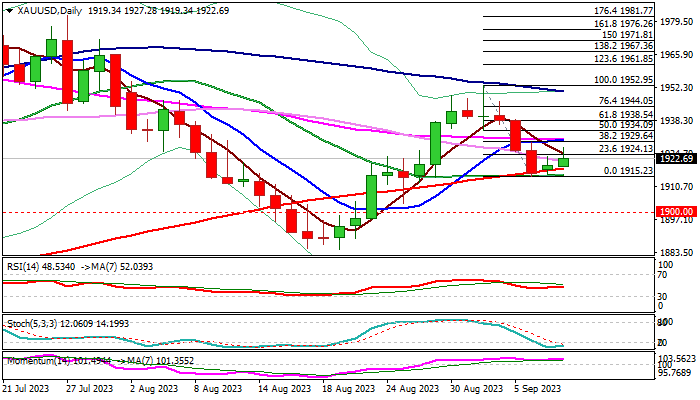Click the current price tag 1922.69

[676, 158]
